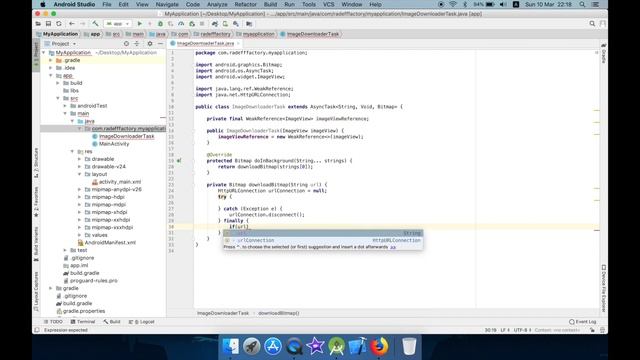Viewport: 640px width, 360px height.
Task: Open Finder from the Dock
Action: pos(230,346)
